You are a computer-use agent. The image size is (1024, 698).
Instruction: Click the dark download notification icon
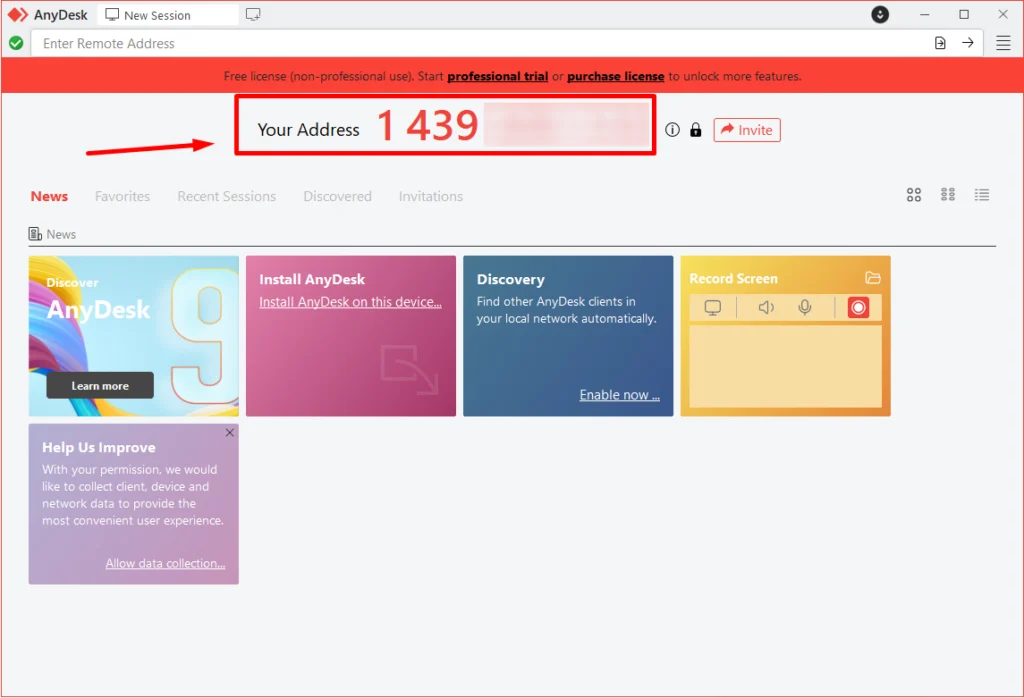pos(880,14)
